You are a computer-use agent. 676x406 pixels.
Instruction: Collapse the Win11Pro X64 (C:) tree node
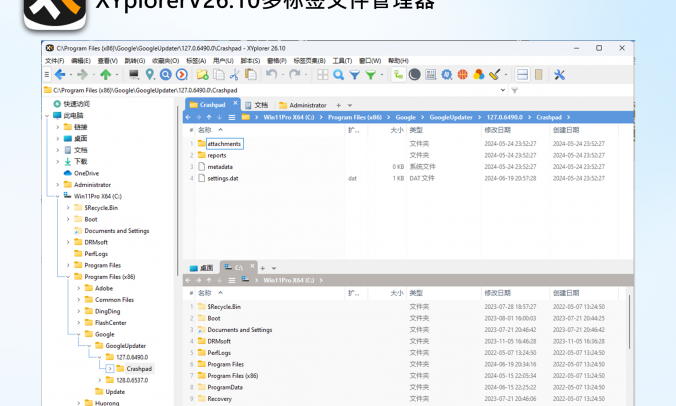[57, 196]
